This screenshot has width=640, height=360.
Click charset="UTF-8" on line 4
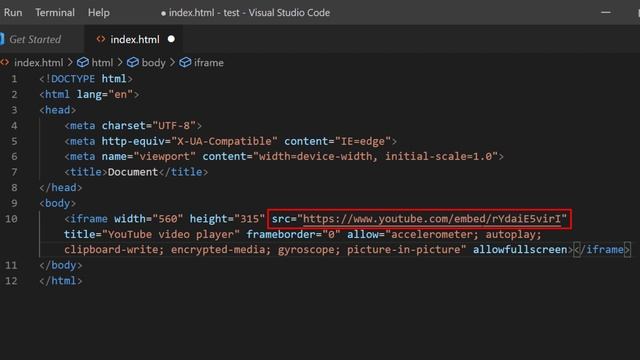pyautogui.click(x=149, y=125)
